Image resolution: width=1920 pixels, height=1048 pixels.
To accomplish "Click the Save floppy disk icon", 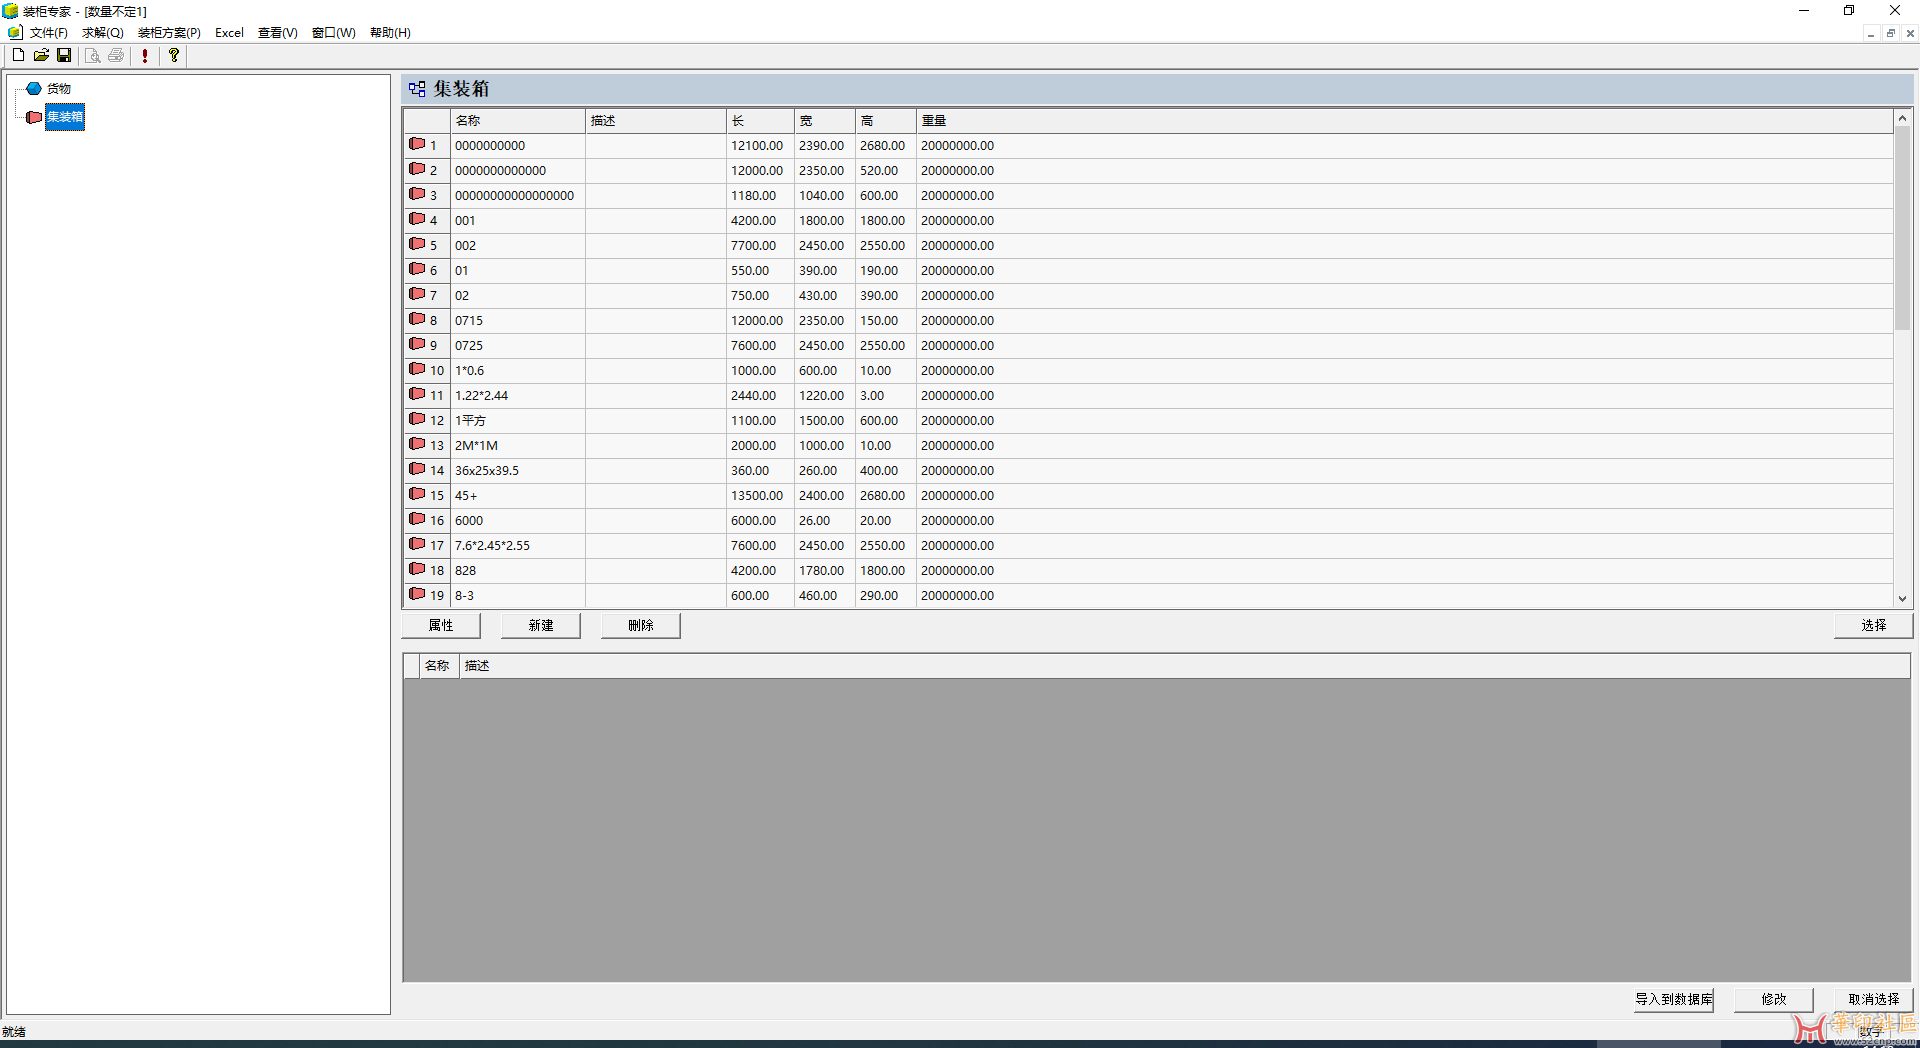I will [x=64, y=56].
